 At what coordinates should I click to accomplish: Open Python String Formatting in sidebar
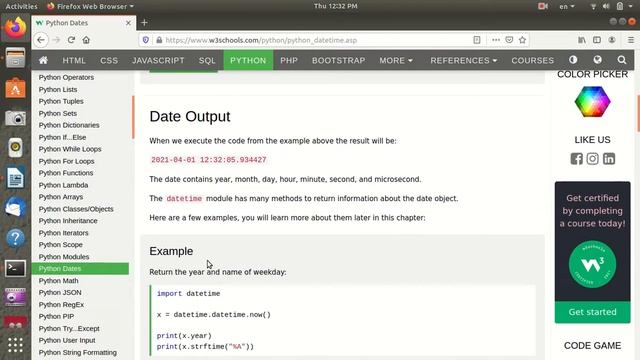(x=78, y=352)
